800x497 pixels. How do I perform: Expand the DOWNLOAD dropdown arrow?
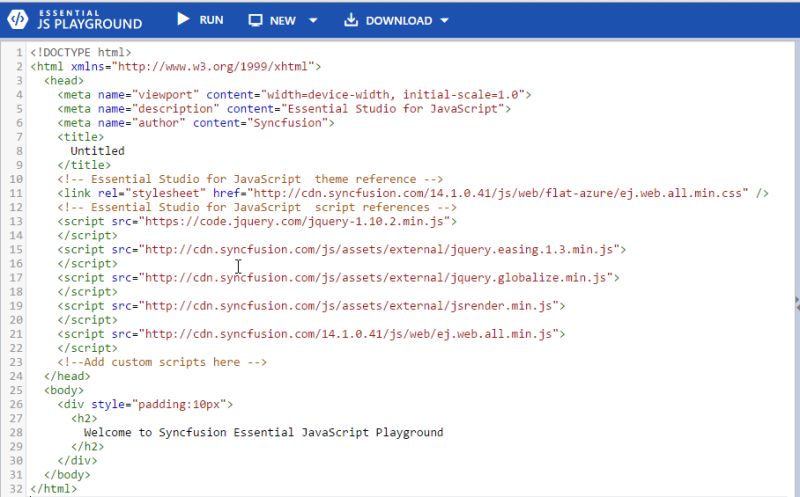444,20
